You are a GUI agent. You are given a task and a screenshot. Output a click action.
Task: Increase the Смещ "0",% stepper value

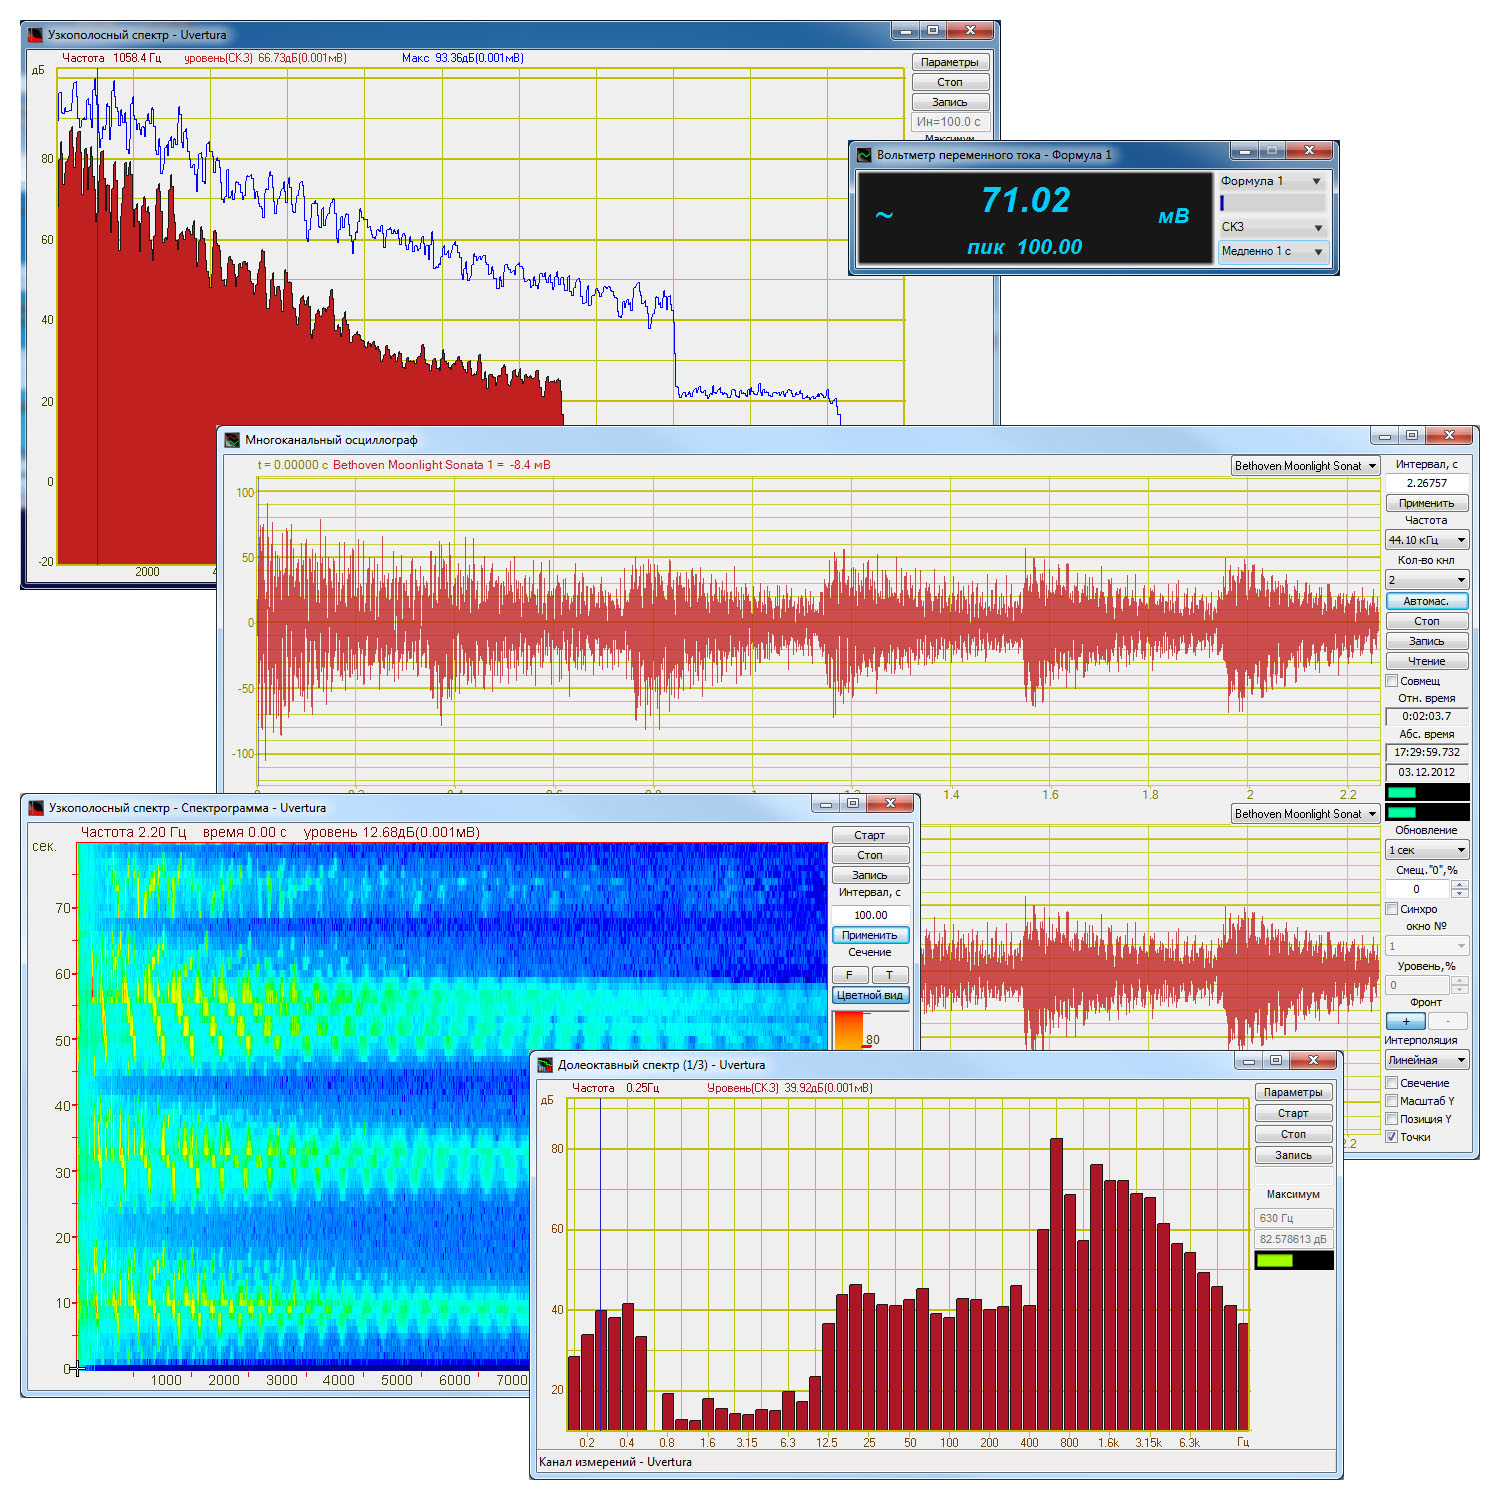pos(1460,884)
